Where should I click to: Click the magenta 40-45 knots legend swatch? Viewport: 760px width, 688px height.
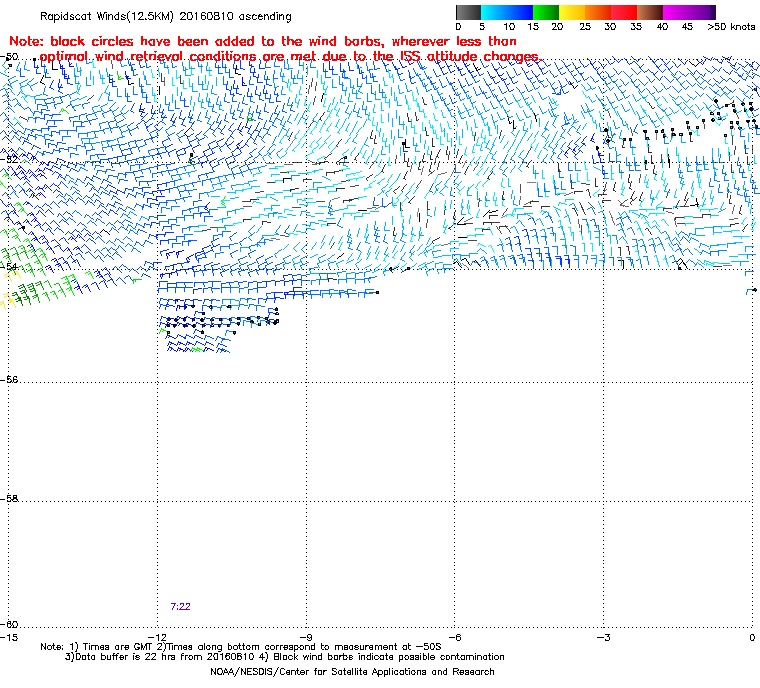tap(676, 12)
